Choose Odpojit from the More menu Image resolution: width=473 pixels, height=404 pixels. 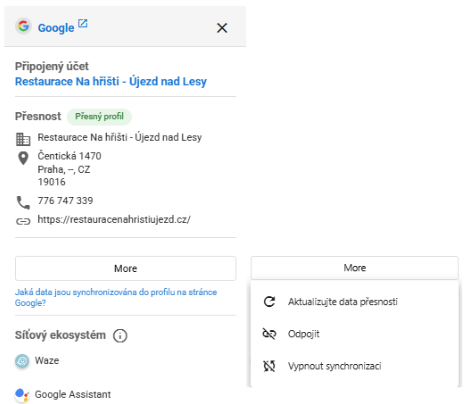click(355, 334)
